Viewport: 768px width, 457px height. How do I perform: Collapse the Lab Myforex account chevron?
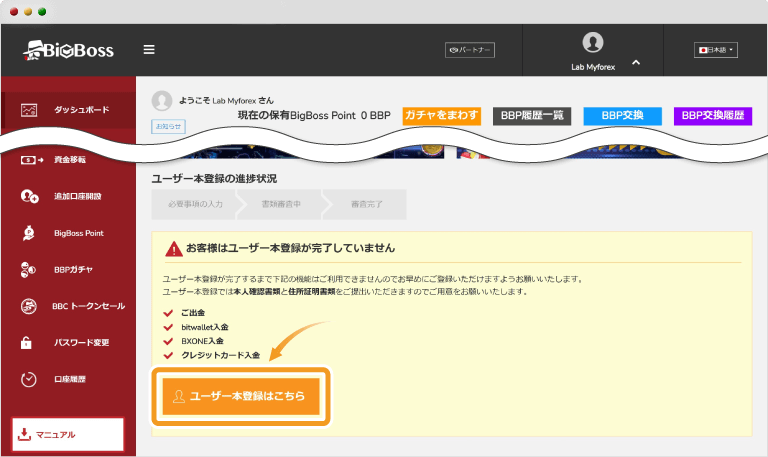point(636,62)
